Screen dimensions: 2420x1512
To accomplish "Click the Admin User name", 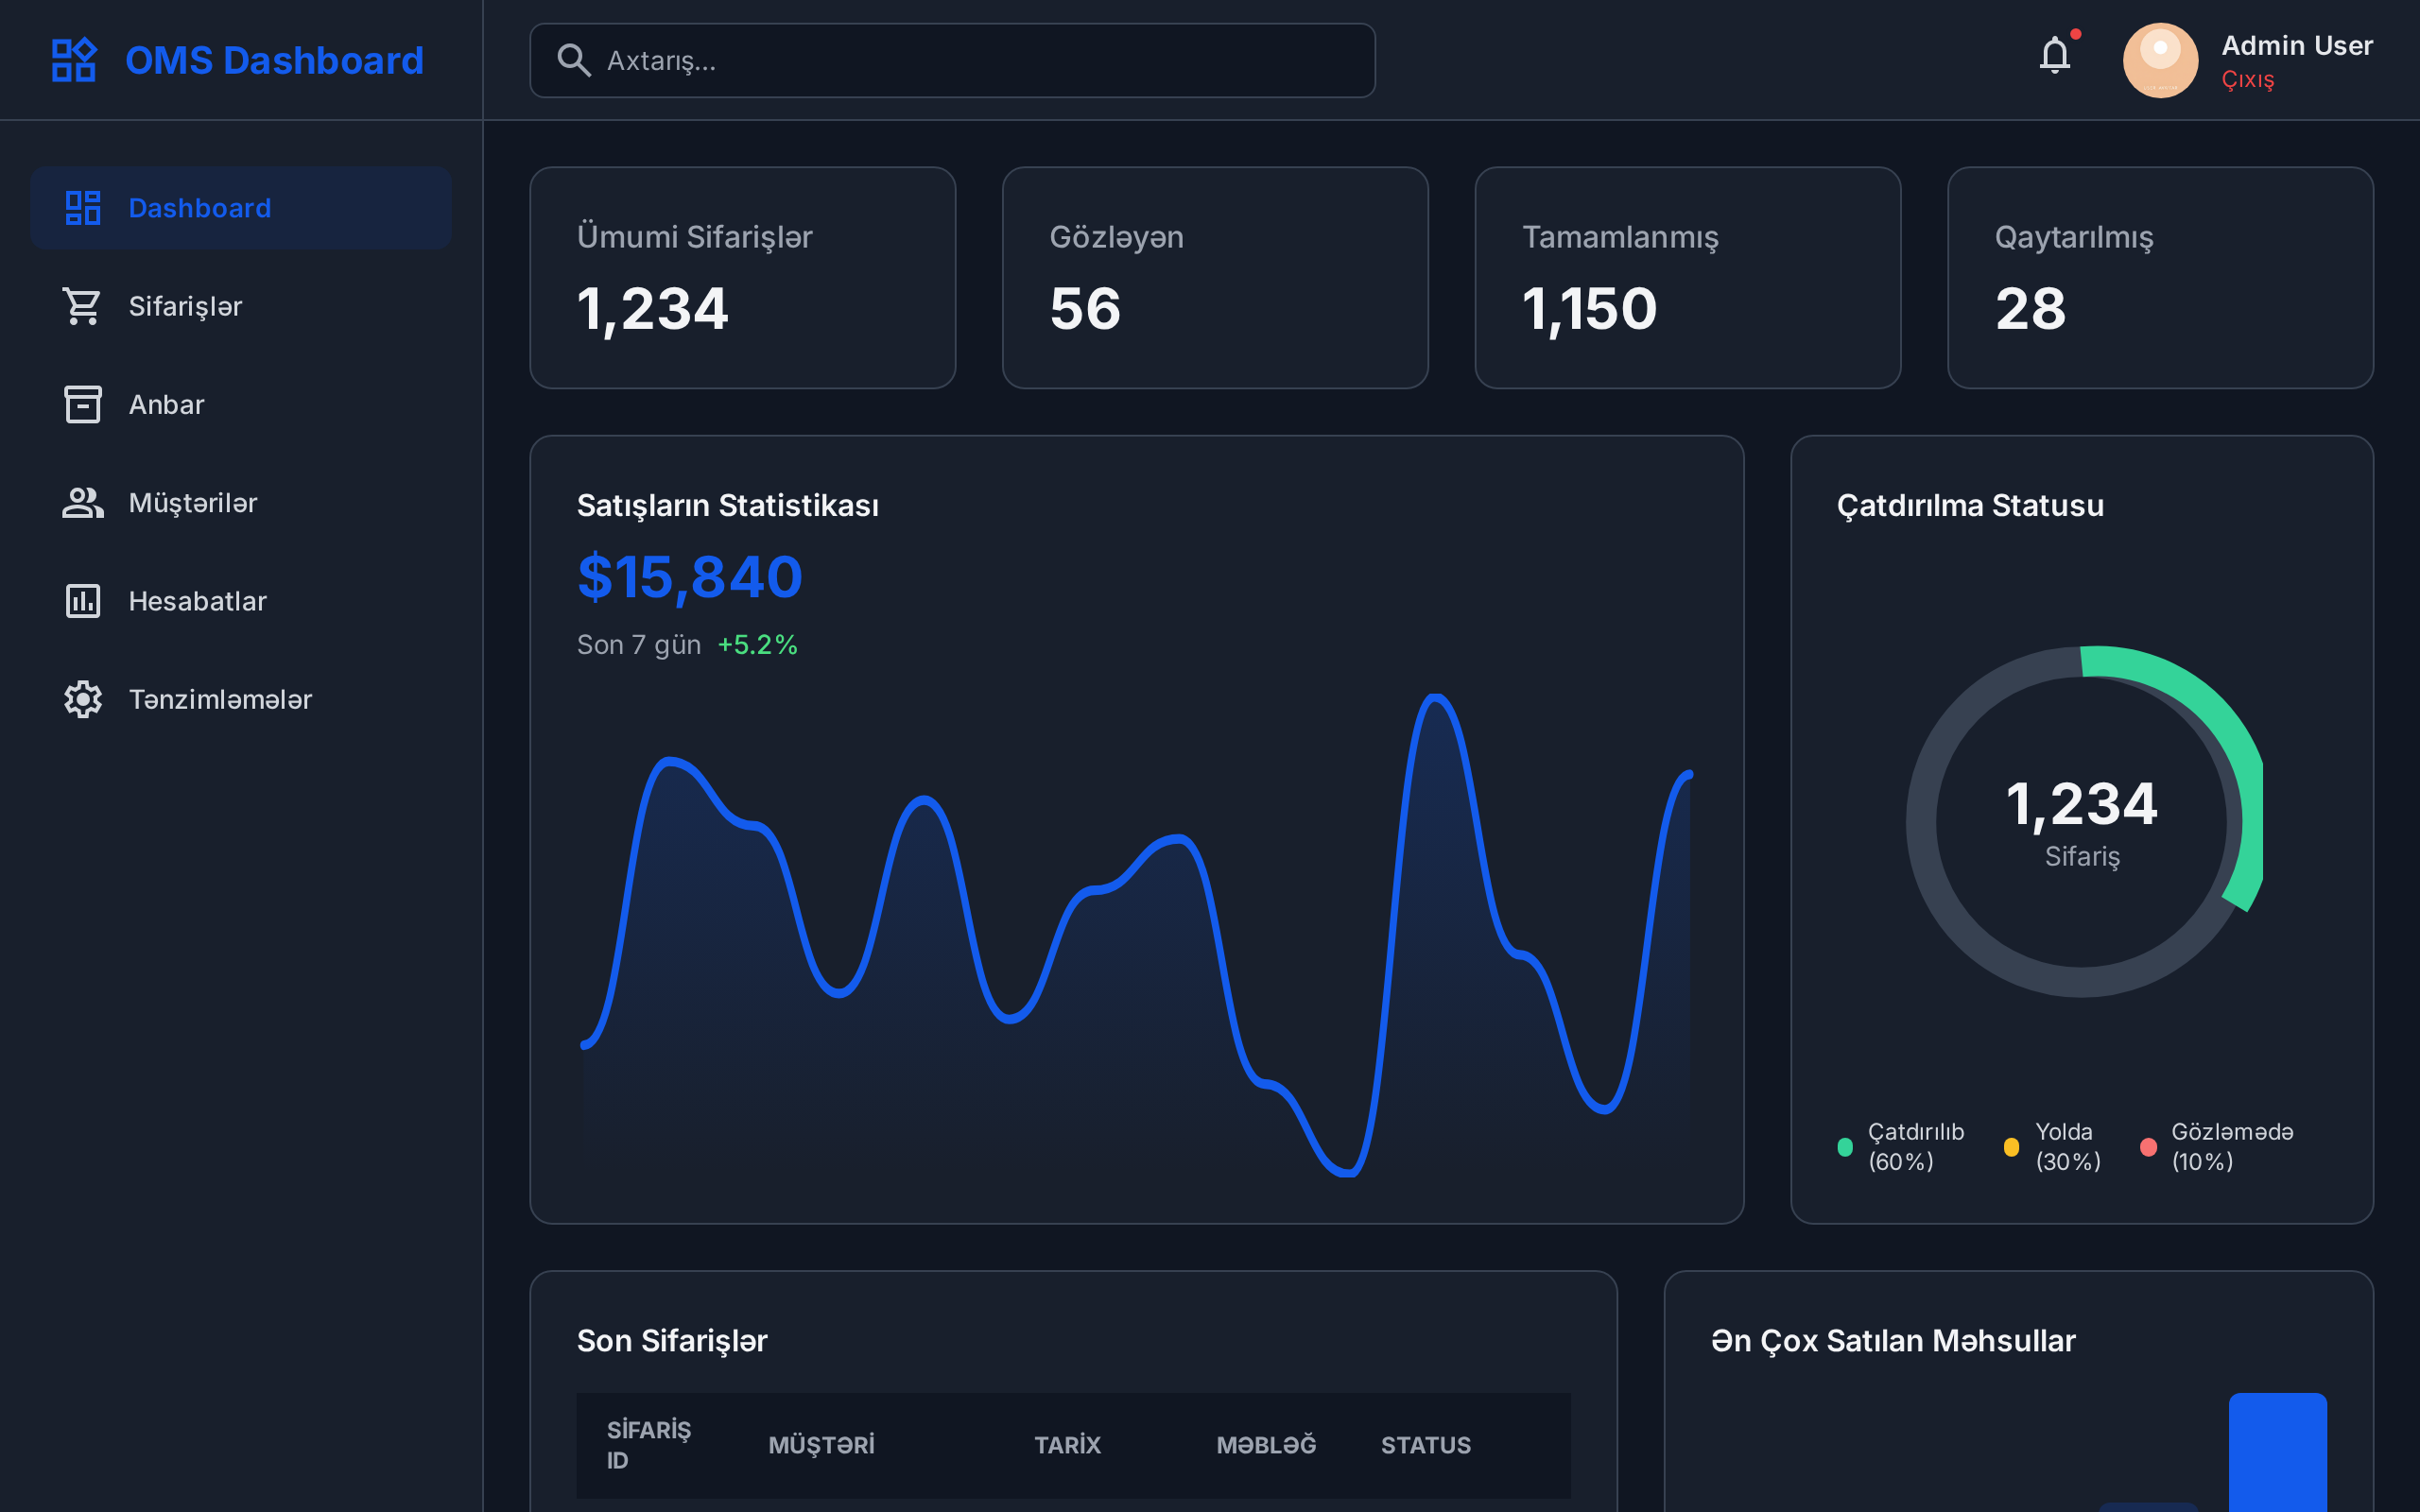I will (2296, 45).
